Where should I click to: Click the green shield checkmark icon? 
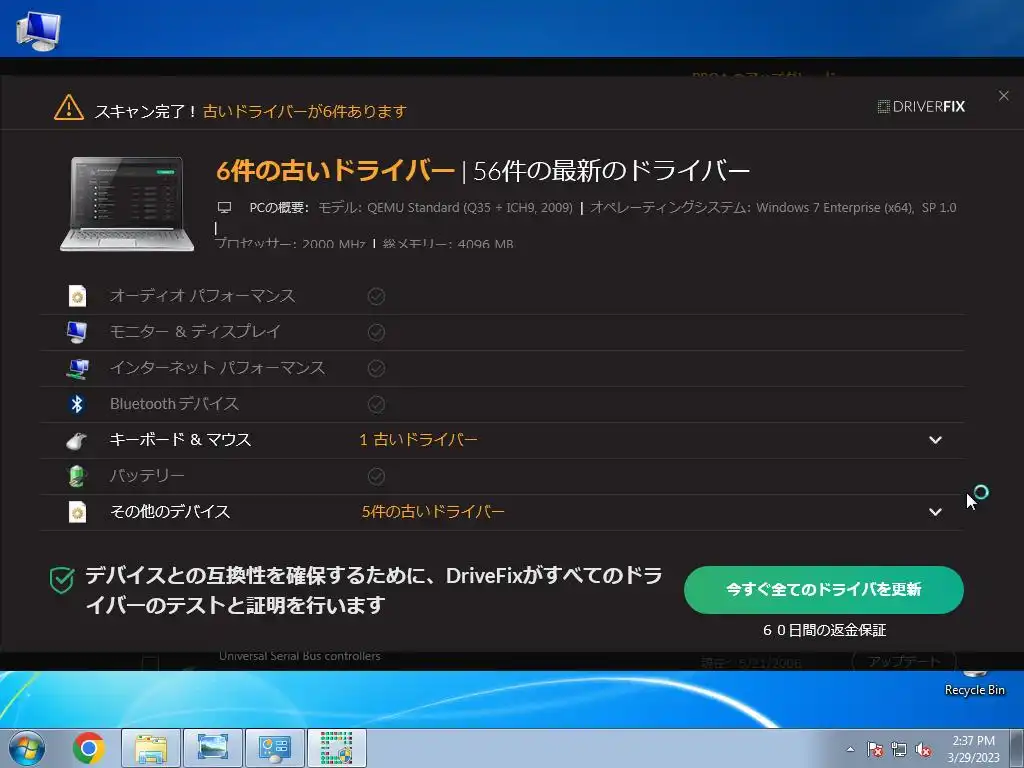pyautogui.click(x=62, y=580)
